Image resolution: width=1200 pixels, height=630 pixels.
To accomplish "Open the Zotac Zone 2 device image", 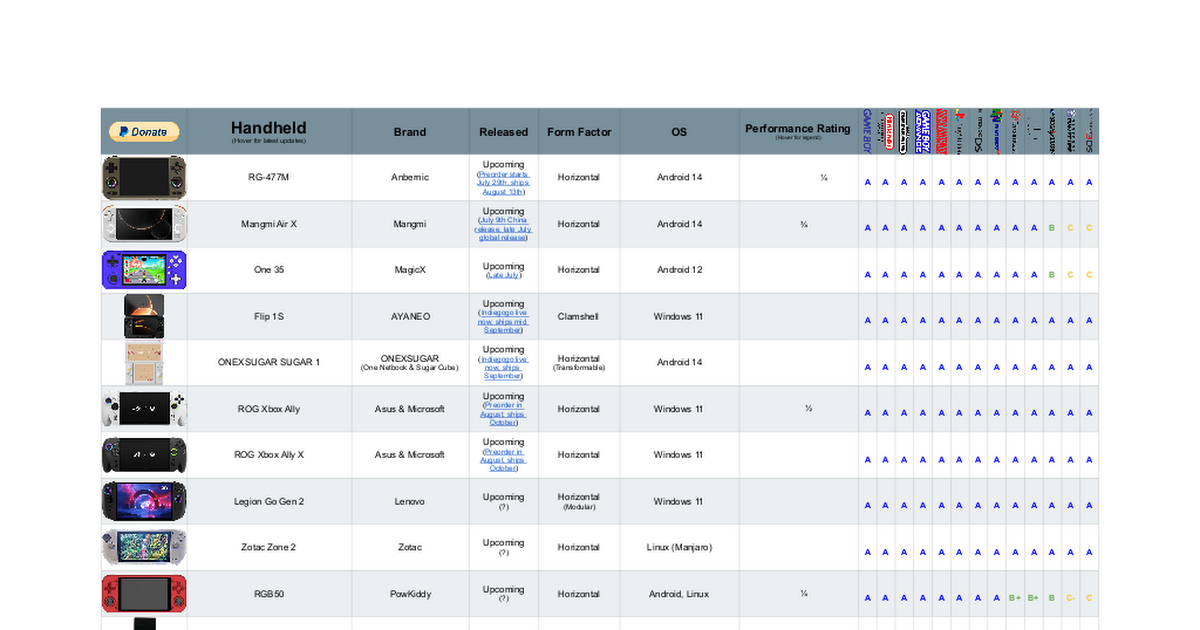I will [144, 547].
